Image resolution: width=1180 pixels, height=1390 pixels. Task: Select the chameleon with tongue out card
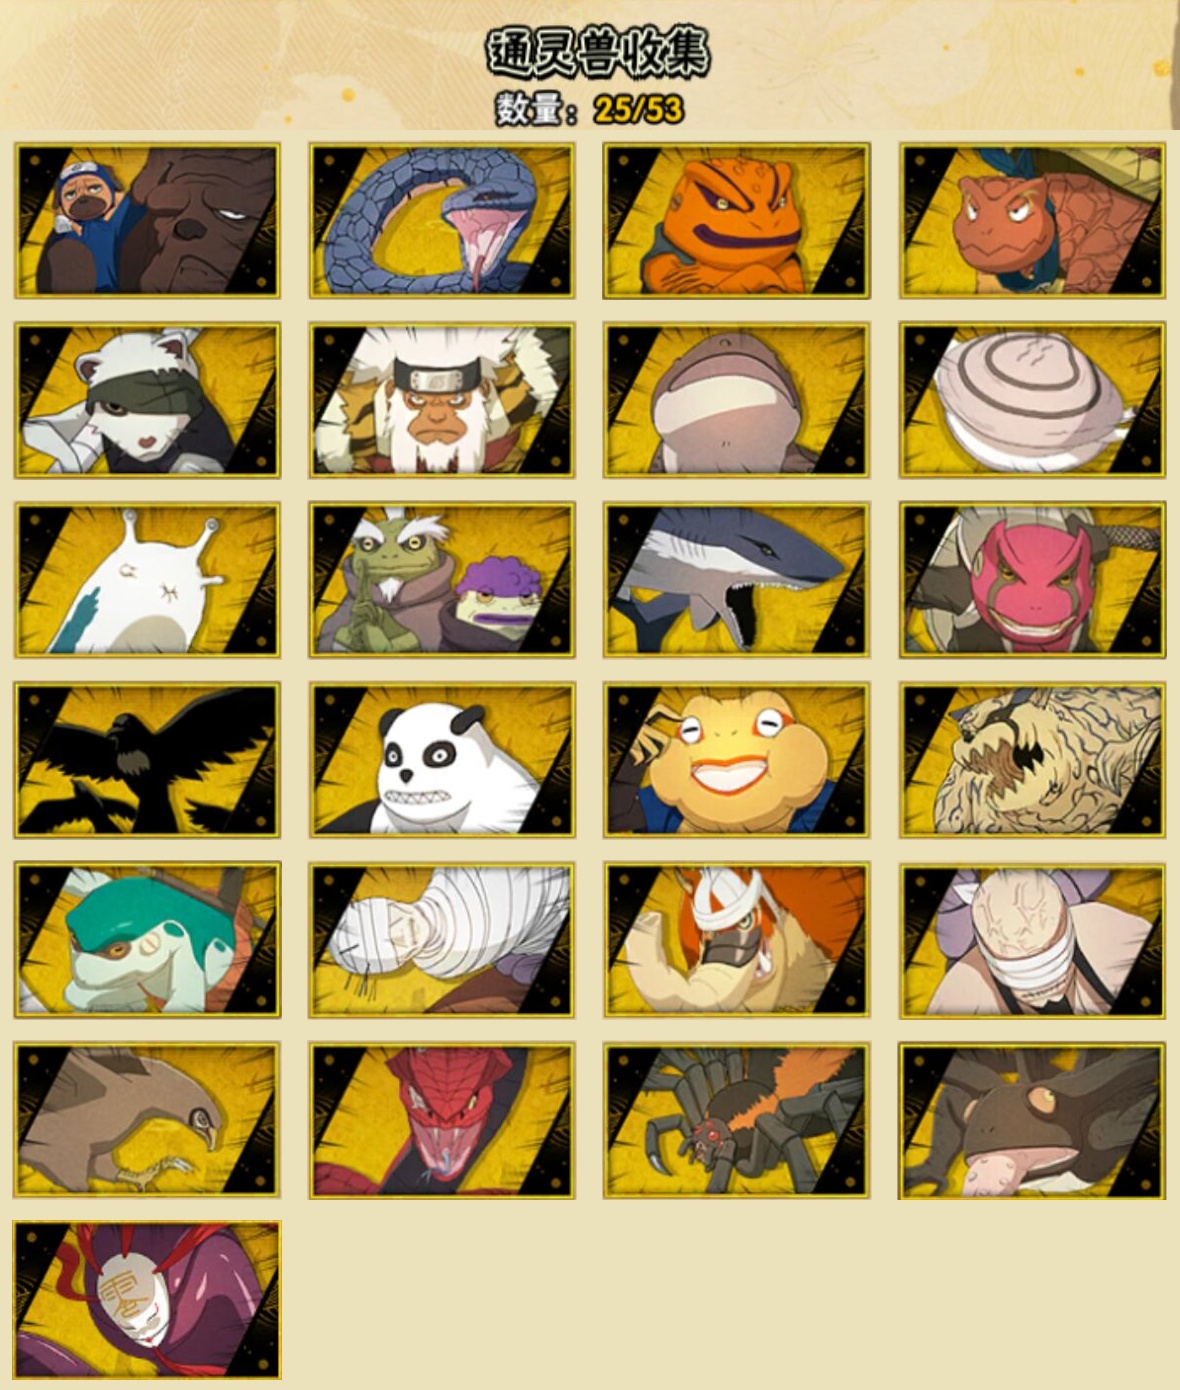tap(1032, 1120)
